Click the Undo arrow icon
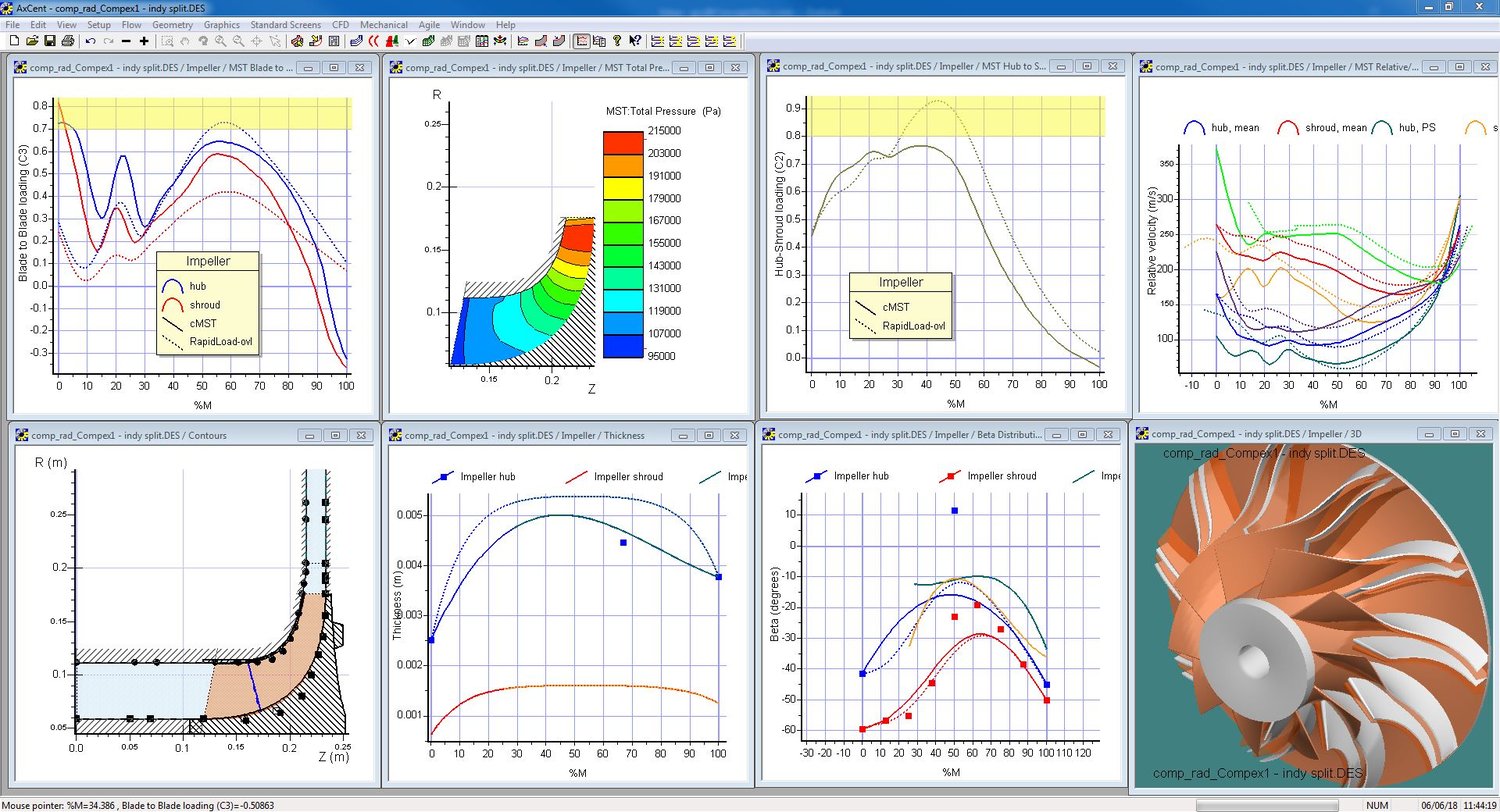1500x812 pixels. [89, 41]
